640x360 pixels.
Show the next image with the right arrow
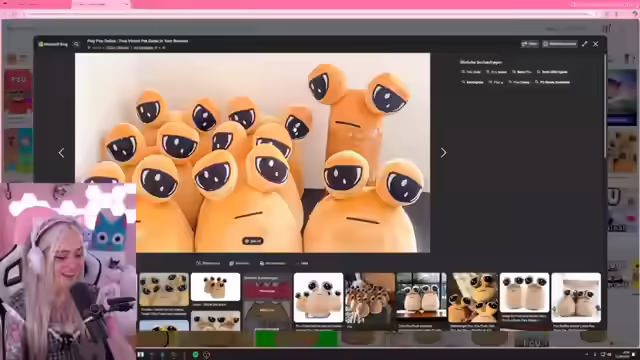point(443,153)
